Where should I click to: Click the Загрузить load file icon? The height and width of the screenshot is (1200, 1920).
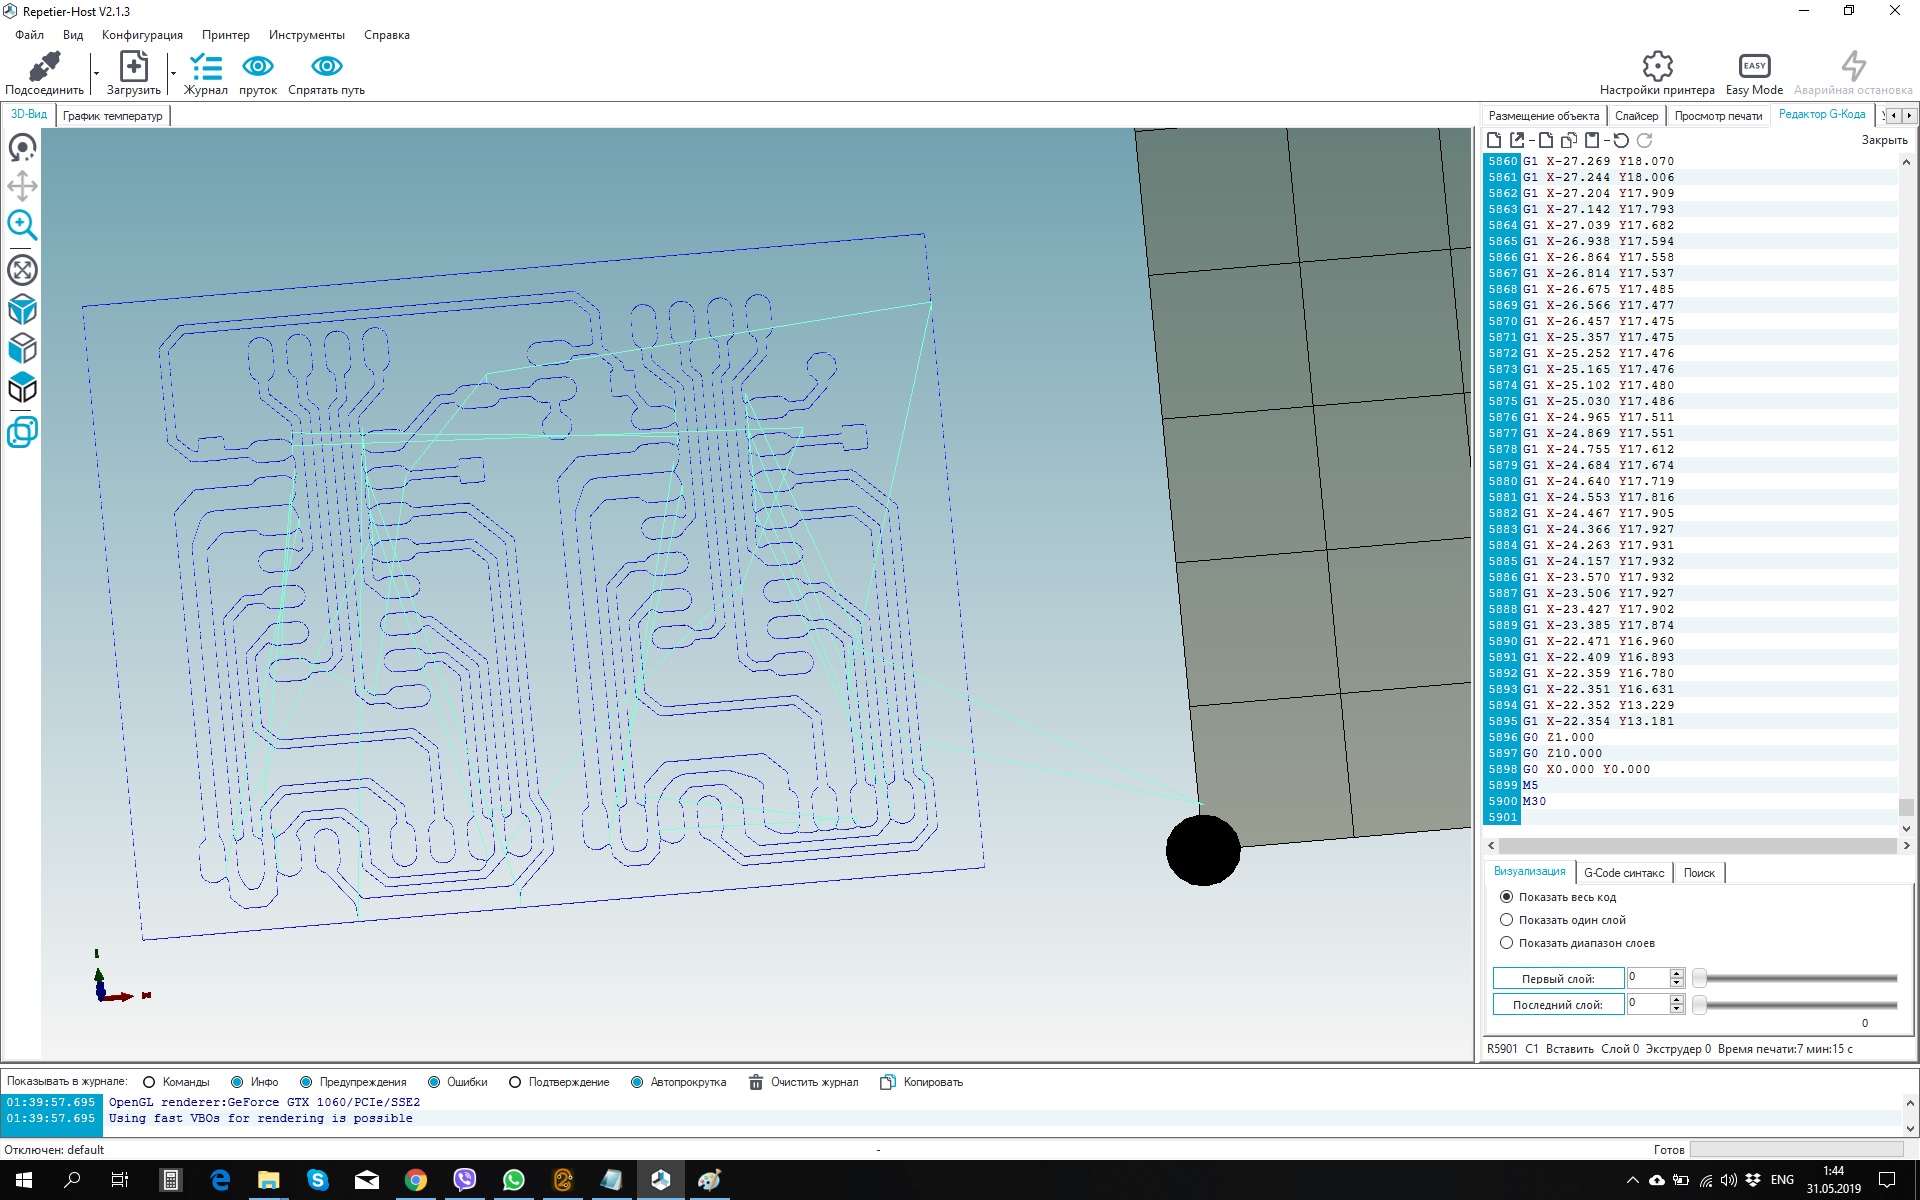coord(133,67)
